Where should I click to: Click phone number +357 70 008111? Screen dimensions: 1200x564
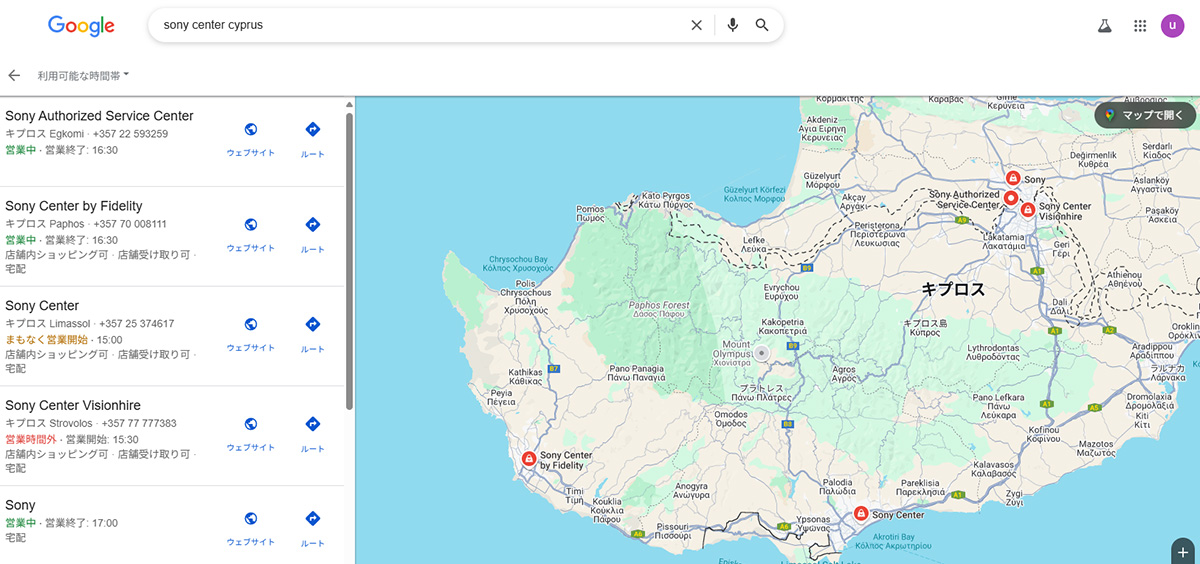click(x=131, y=224)
